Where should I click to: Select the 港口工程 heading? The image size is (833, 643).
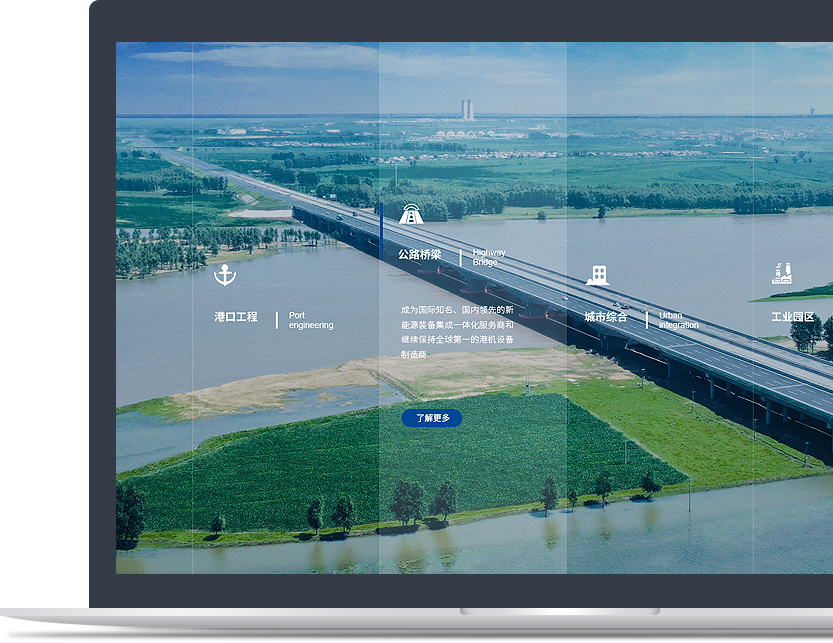[x=236, y=317]
